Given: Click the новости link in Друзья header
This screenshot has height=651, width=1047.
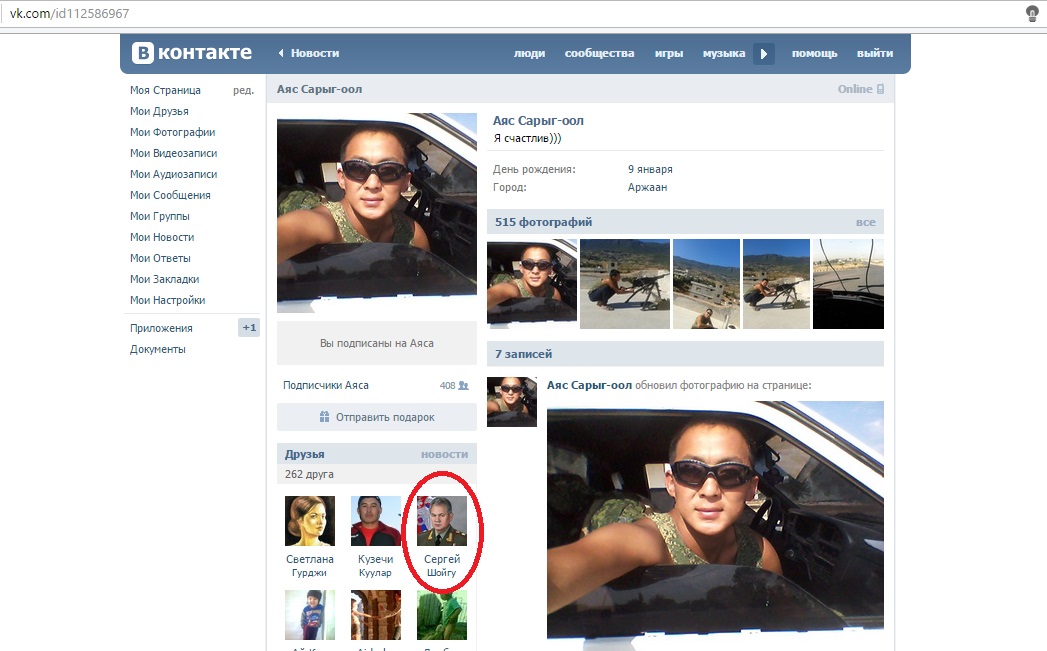Looking at the screenshot, I should (445, 454).
